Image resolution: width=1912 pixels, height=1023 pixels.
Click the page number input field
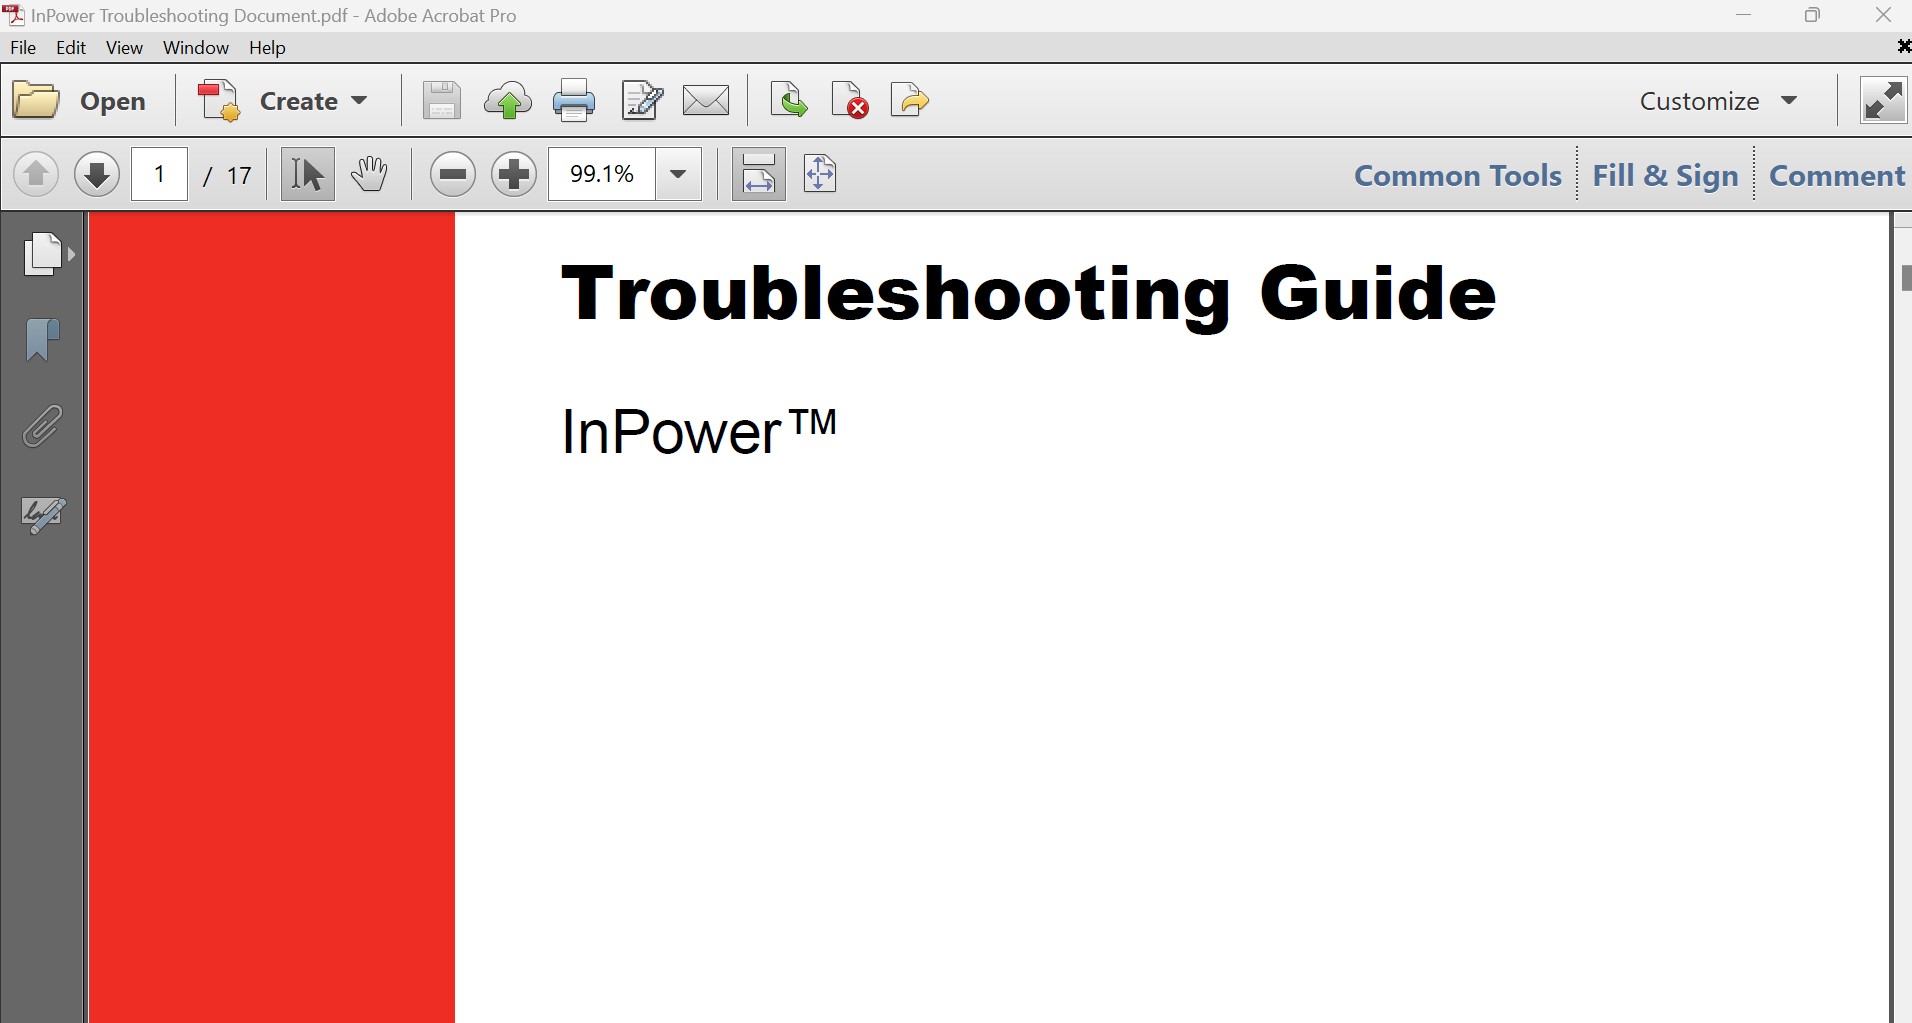[160, 175]
